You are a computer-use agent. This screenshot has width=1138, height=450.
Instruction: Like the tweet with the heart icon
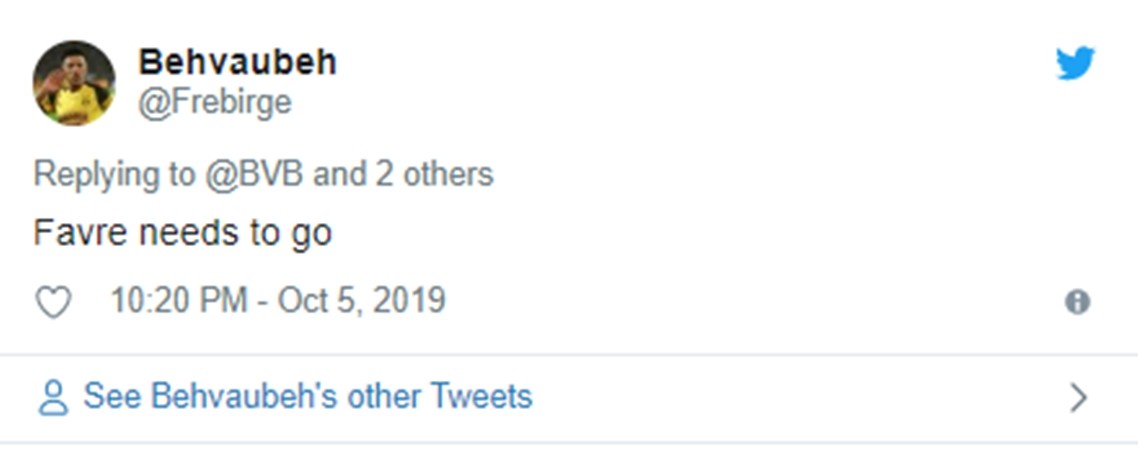click(53, 302)
